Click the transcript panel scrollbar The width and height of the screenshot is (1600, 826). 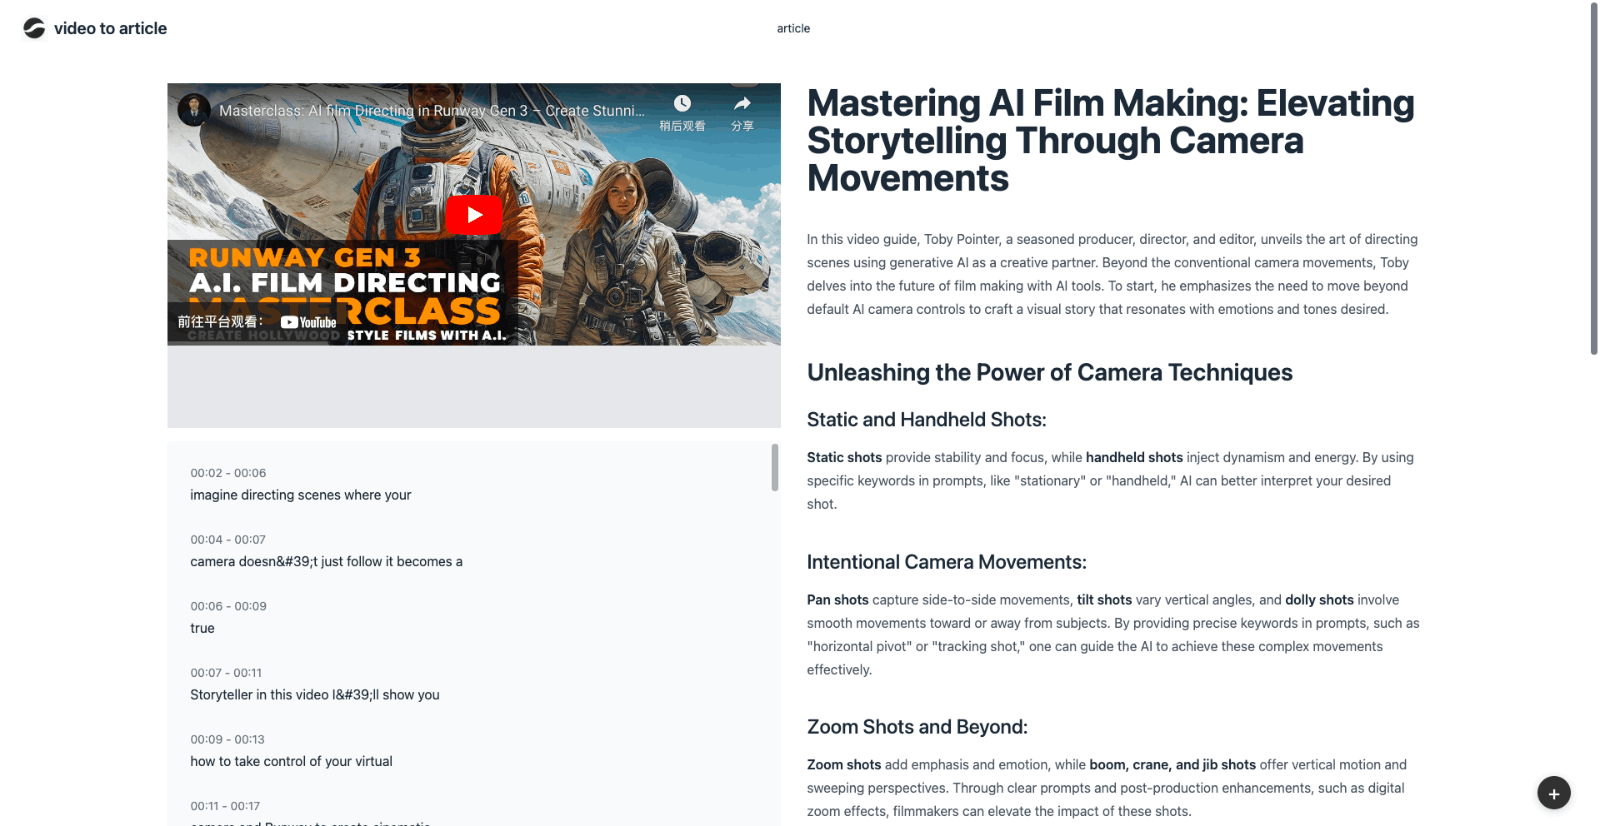(x=775, y=468)
